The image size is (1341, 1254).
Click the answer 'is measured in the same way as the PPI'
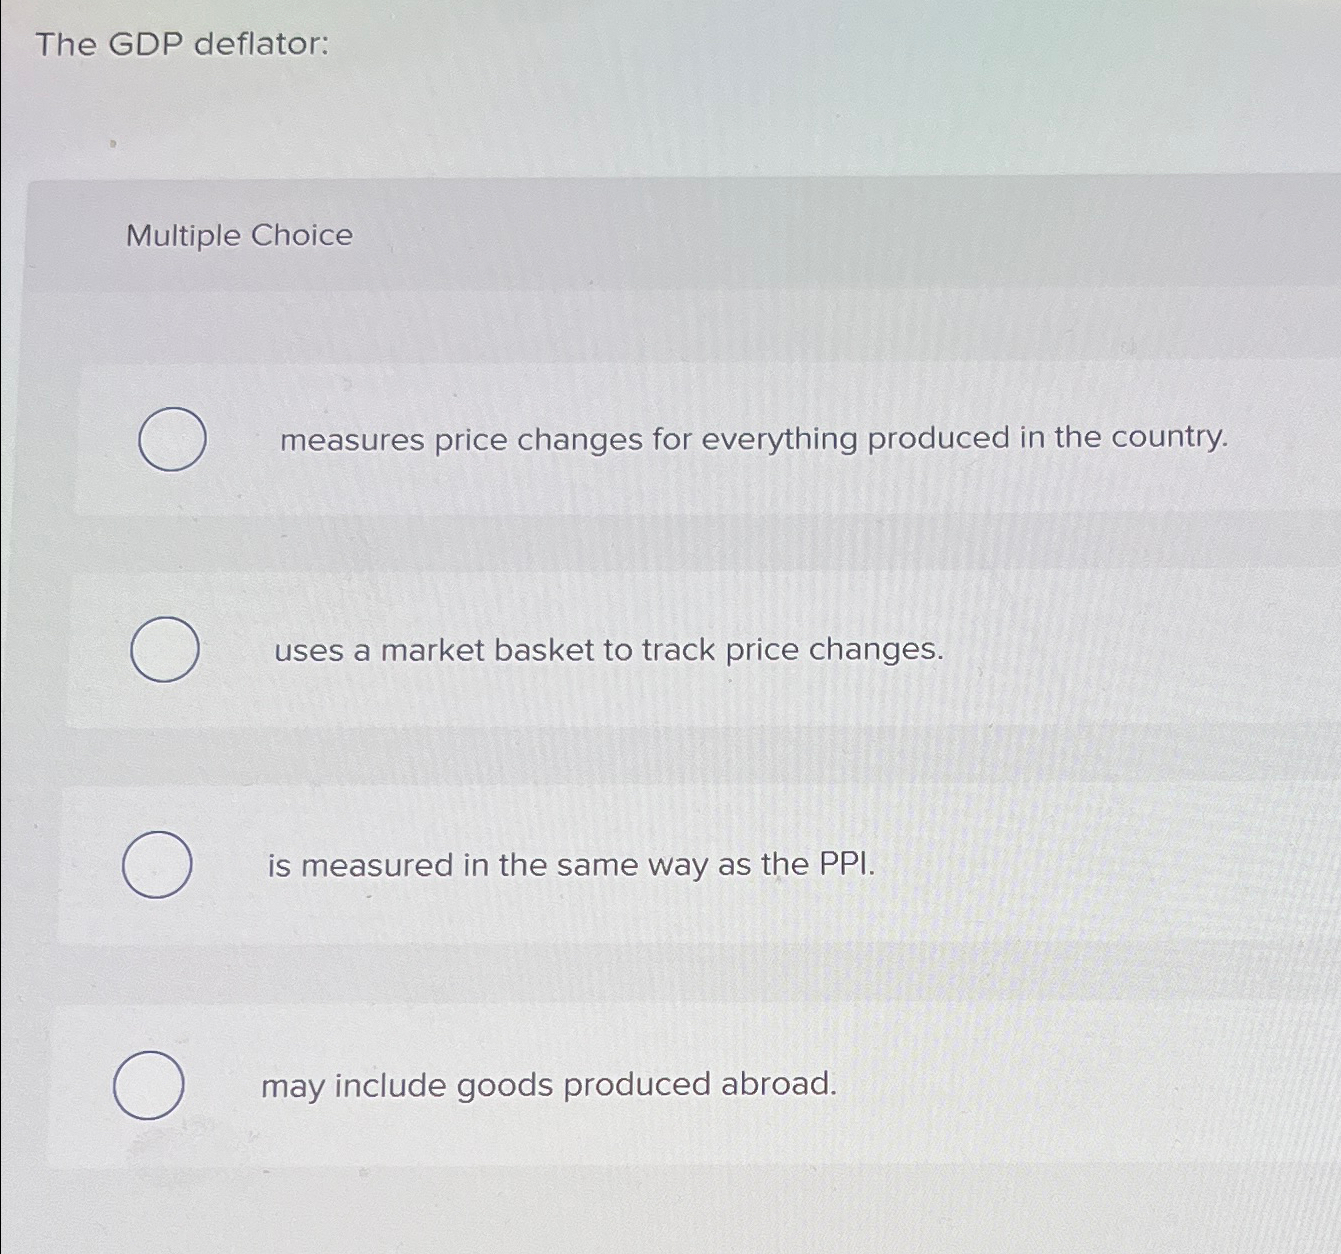click(x=573, y=865)
